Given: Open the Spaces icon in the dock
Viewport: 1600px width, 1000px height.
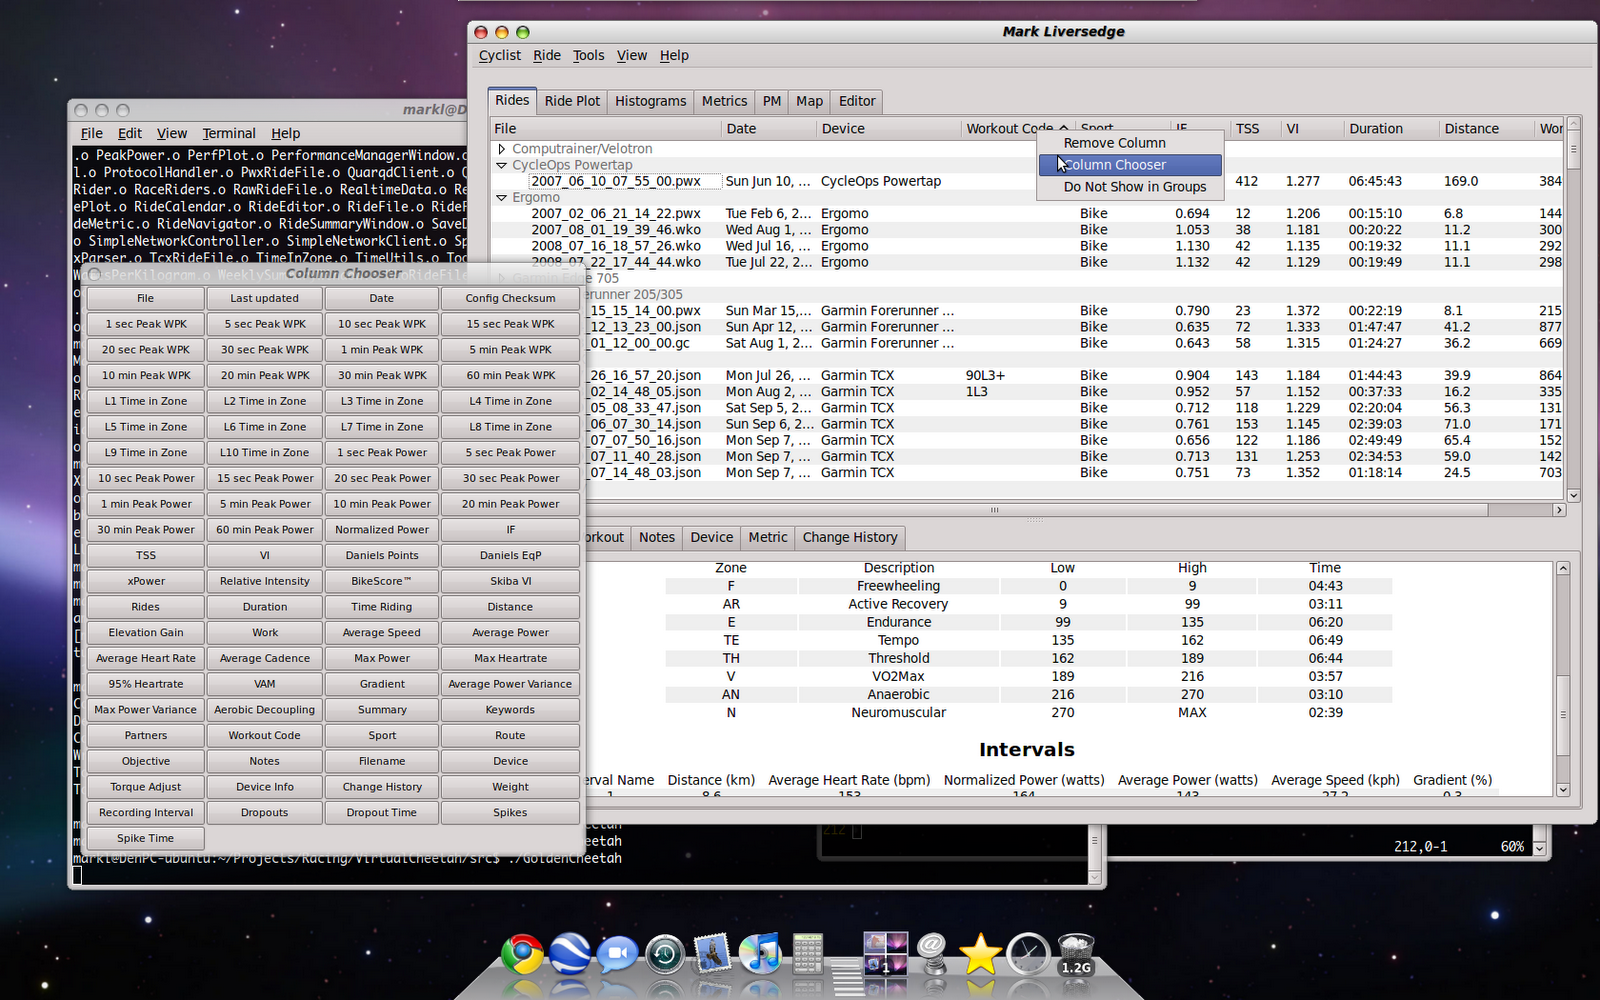Looking at the screenshot, I should [x=886, y=954].
